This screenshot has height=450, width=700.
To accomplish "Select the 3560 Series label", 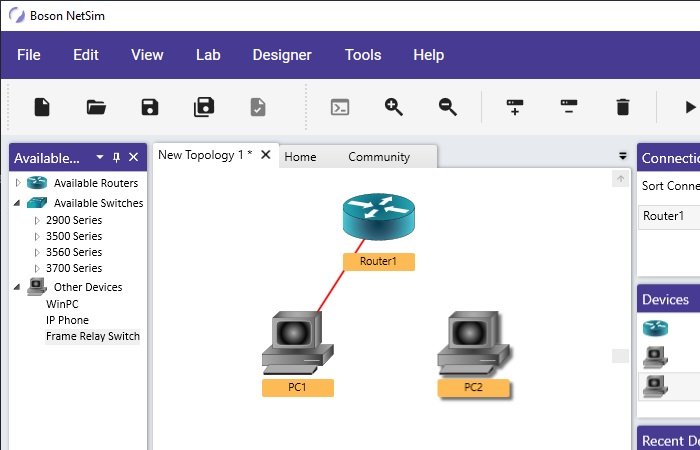I will (x=74, y=252).
